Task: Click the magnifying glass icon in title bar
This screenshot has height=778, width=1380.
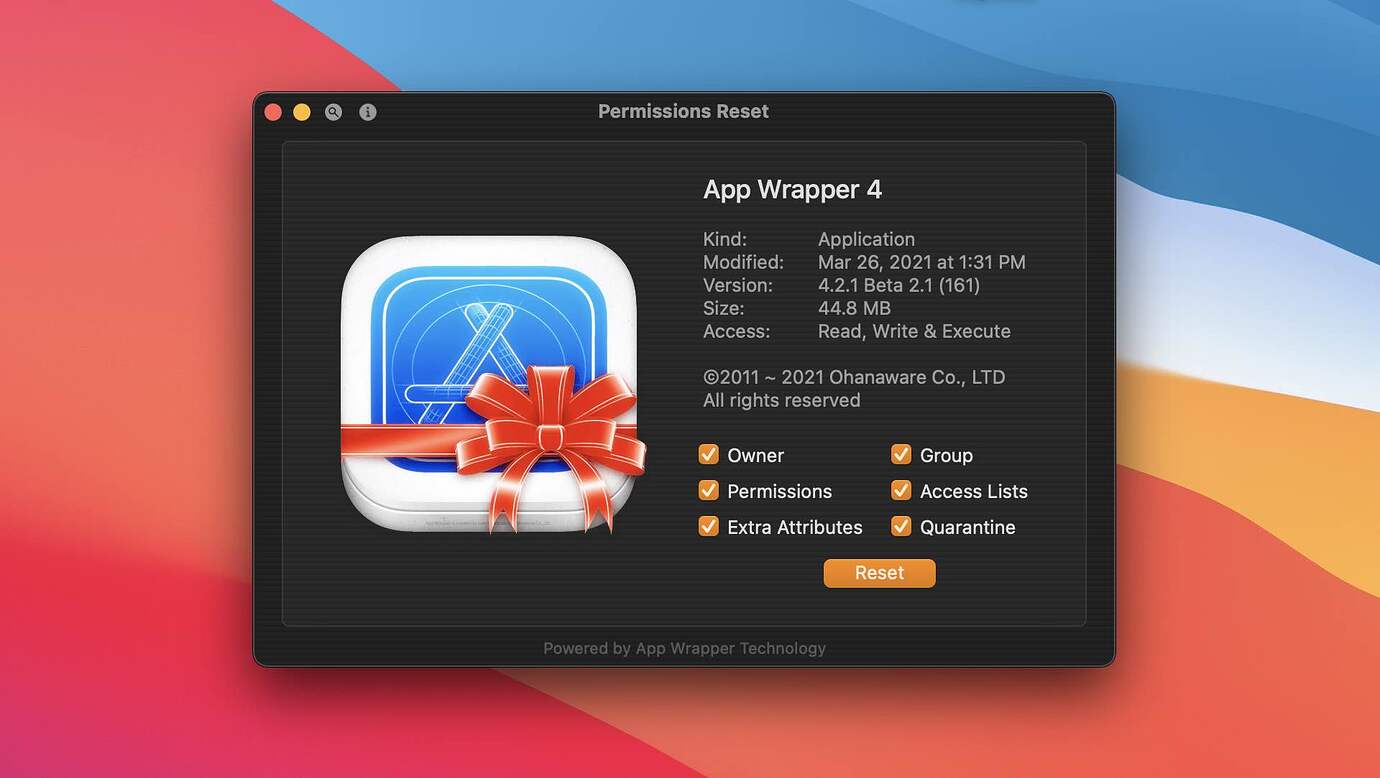Action: point(334,112)
